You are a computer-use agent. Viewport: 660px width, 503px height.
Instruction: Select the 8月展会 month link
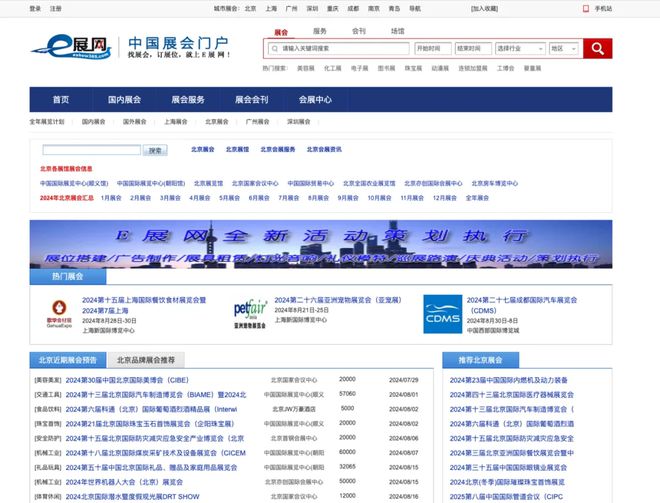(x=318, y=198)
